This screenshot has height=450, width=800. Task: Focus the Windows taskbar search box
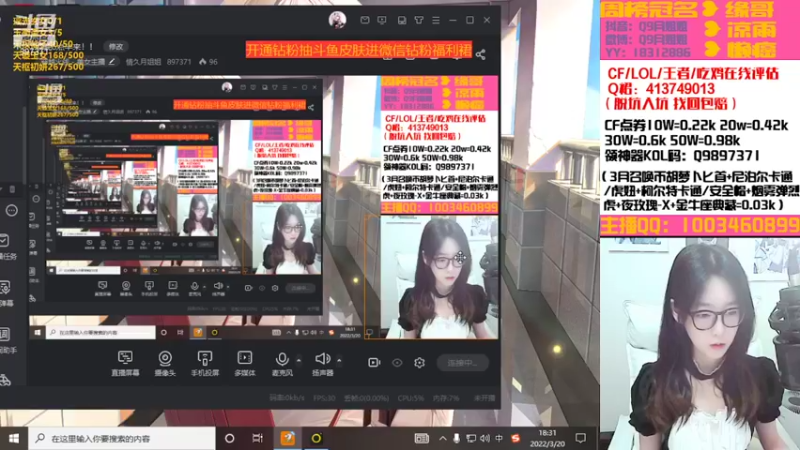(122, 438)
